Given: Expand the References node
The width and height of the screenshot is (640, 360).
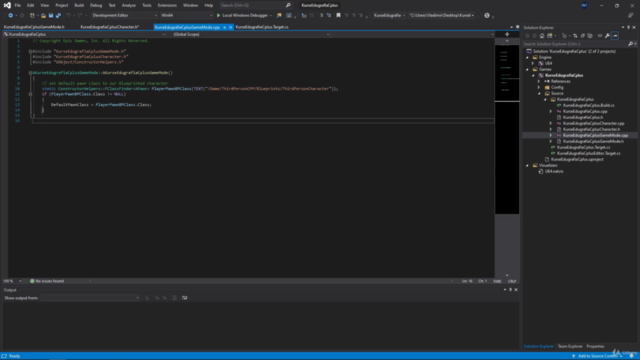Looking at the screenshot, I should pyautogui.click(x=539, y=81).
